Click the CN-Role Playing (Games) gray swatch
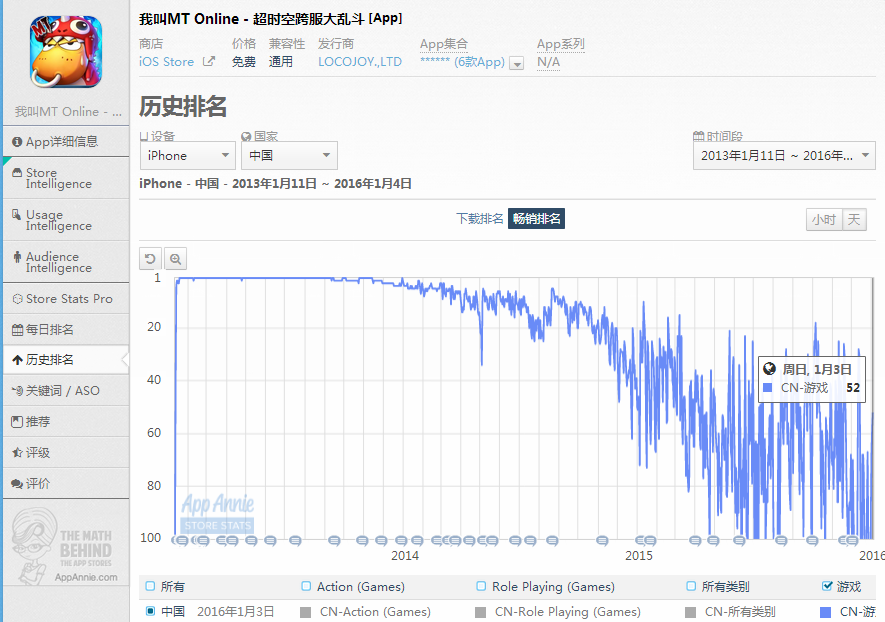The width and height of the screenshot is (885, 622). pyautogui.click(x=481, y=612)
